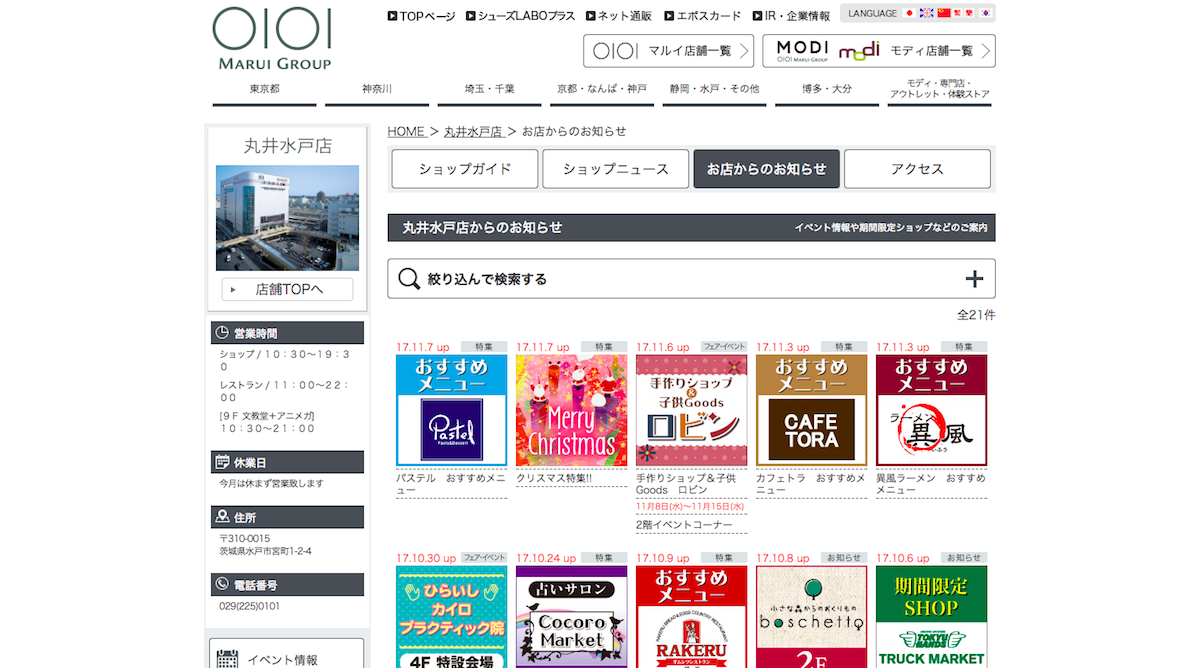1200x668 pixels.
Task: Click お知らせ tag on 17.10.8 card
Action: pos(844,558)
